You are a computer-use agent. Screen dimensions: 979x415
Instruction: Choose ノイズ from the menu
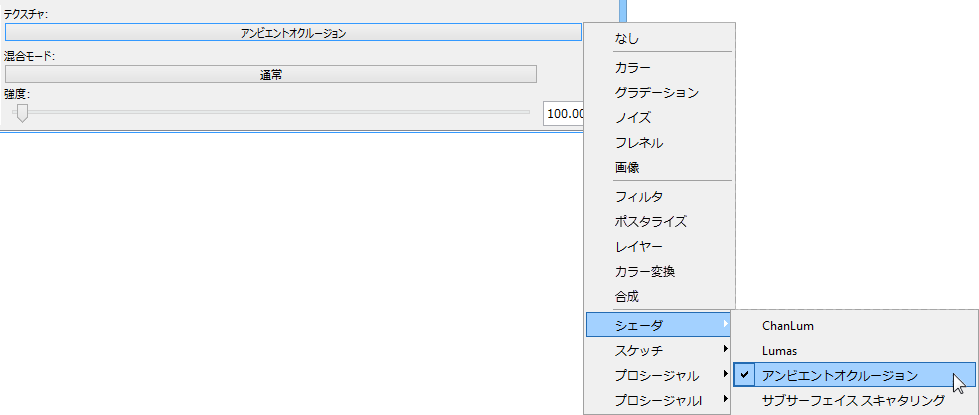(659, 117)
